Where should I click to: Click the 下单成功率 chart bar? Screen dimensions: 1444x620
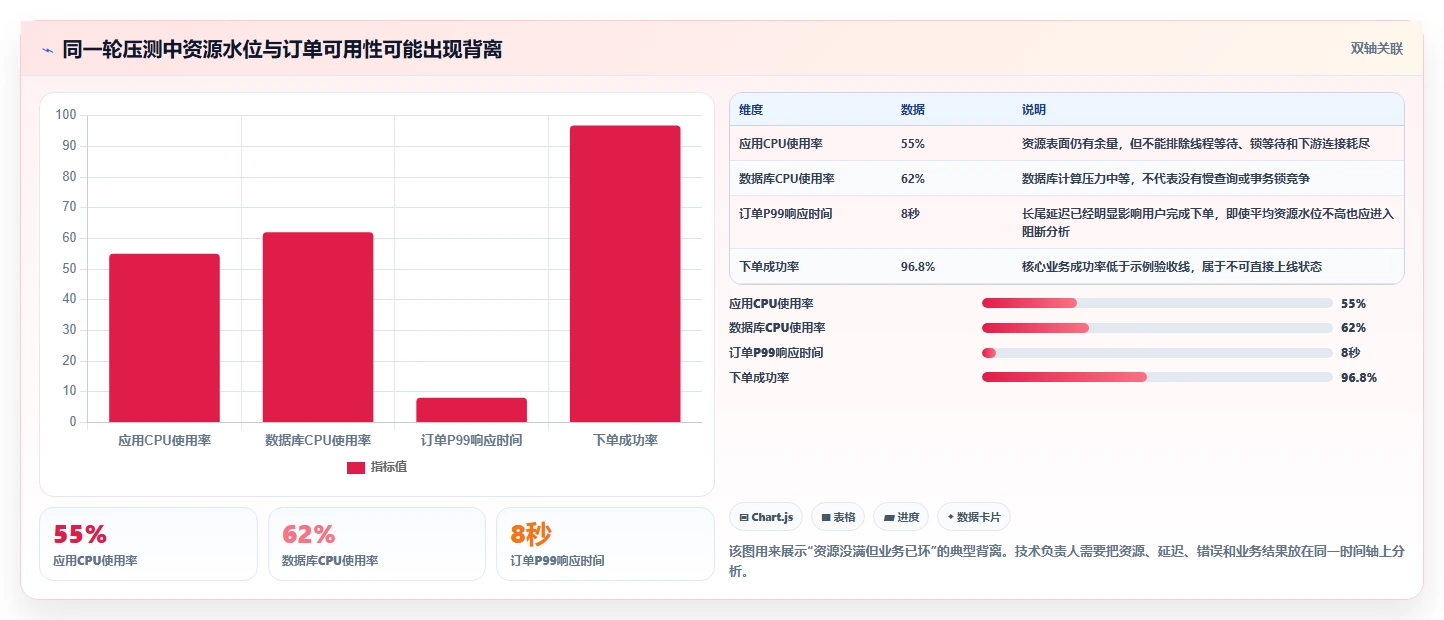(625, 274)
